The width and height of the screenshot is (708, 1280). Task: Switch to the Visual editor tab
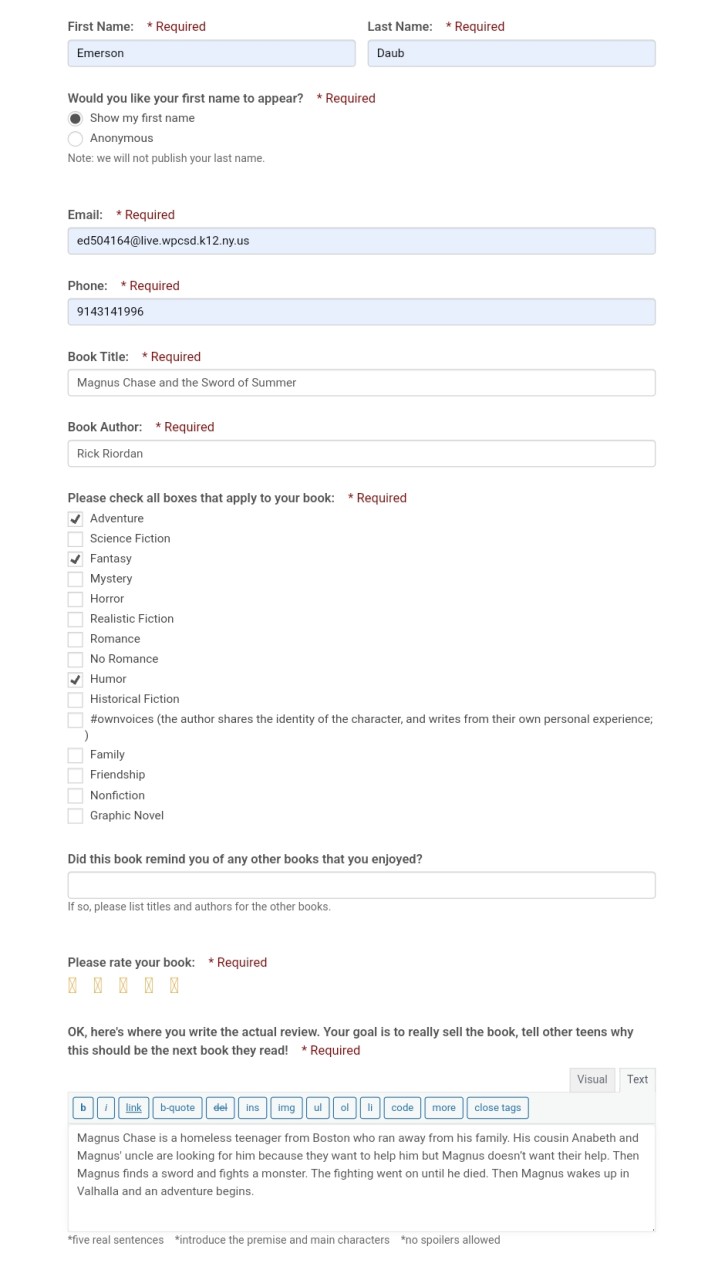click(592, 1080)
